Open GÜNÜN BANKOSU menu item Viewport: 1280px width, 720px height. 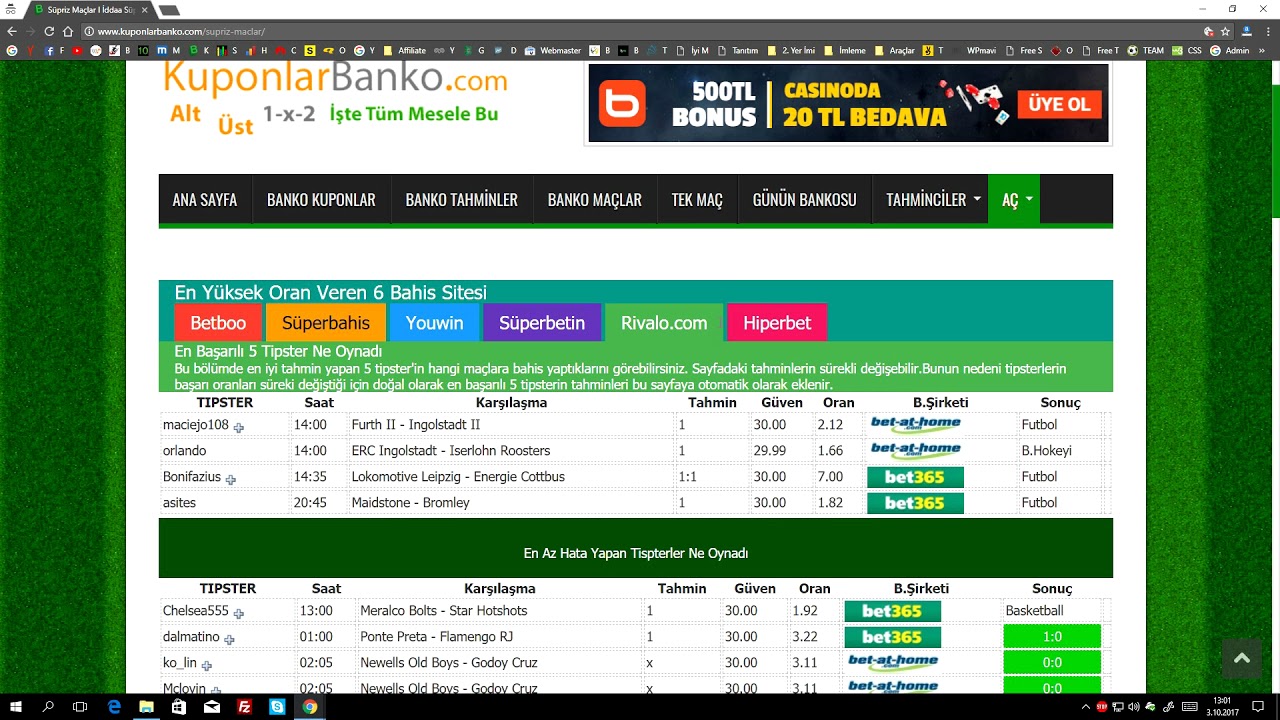tap(805, 200)
